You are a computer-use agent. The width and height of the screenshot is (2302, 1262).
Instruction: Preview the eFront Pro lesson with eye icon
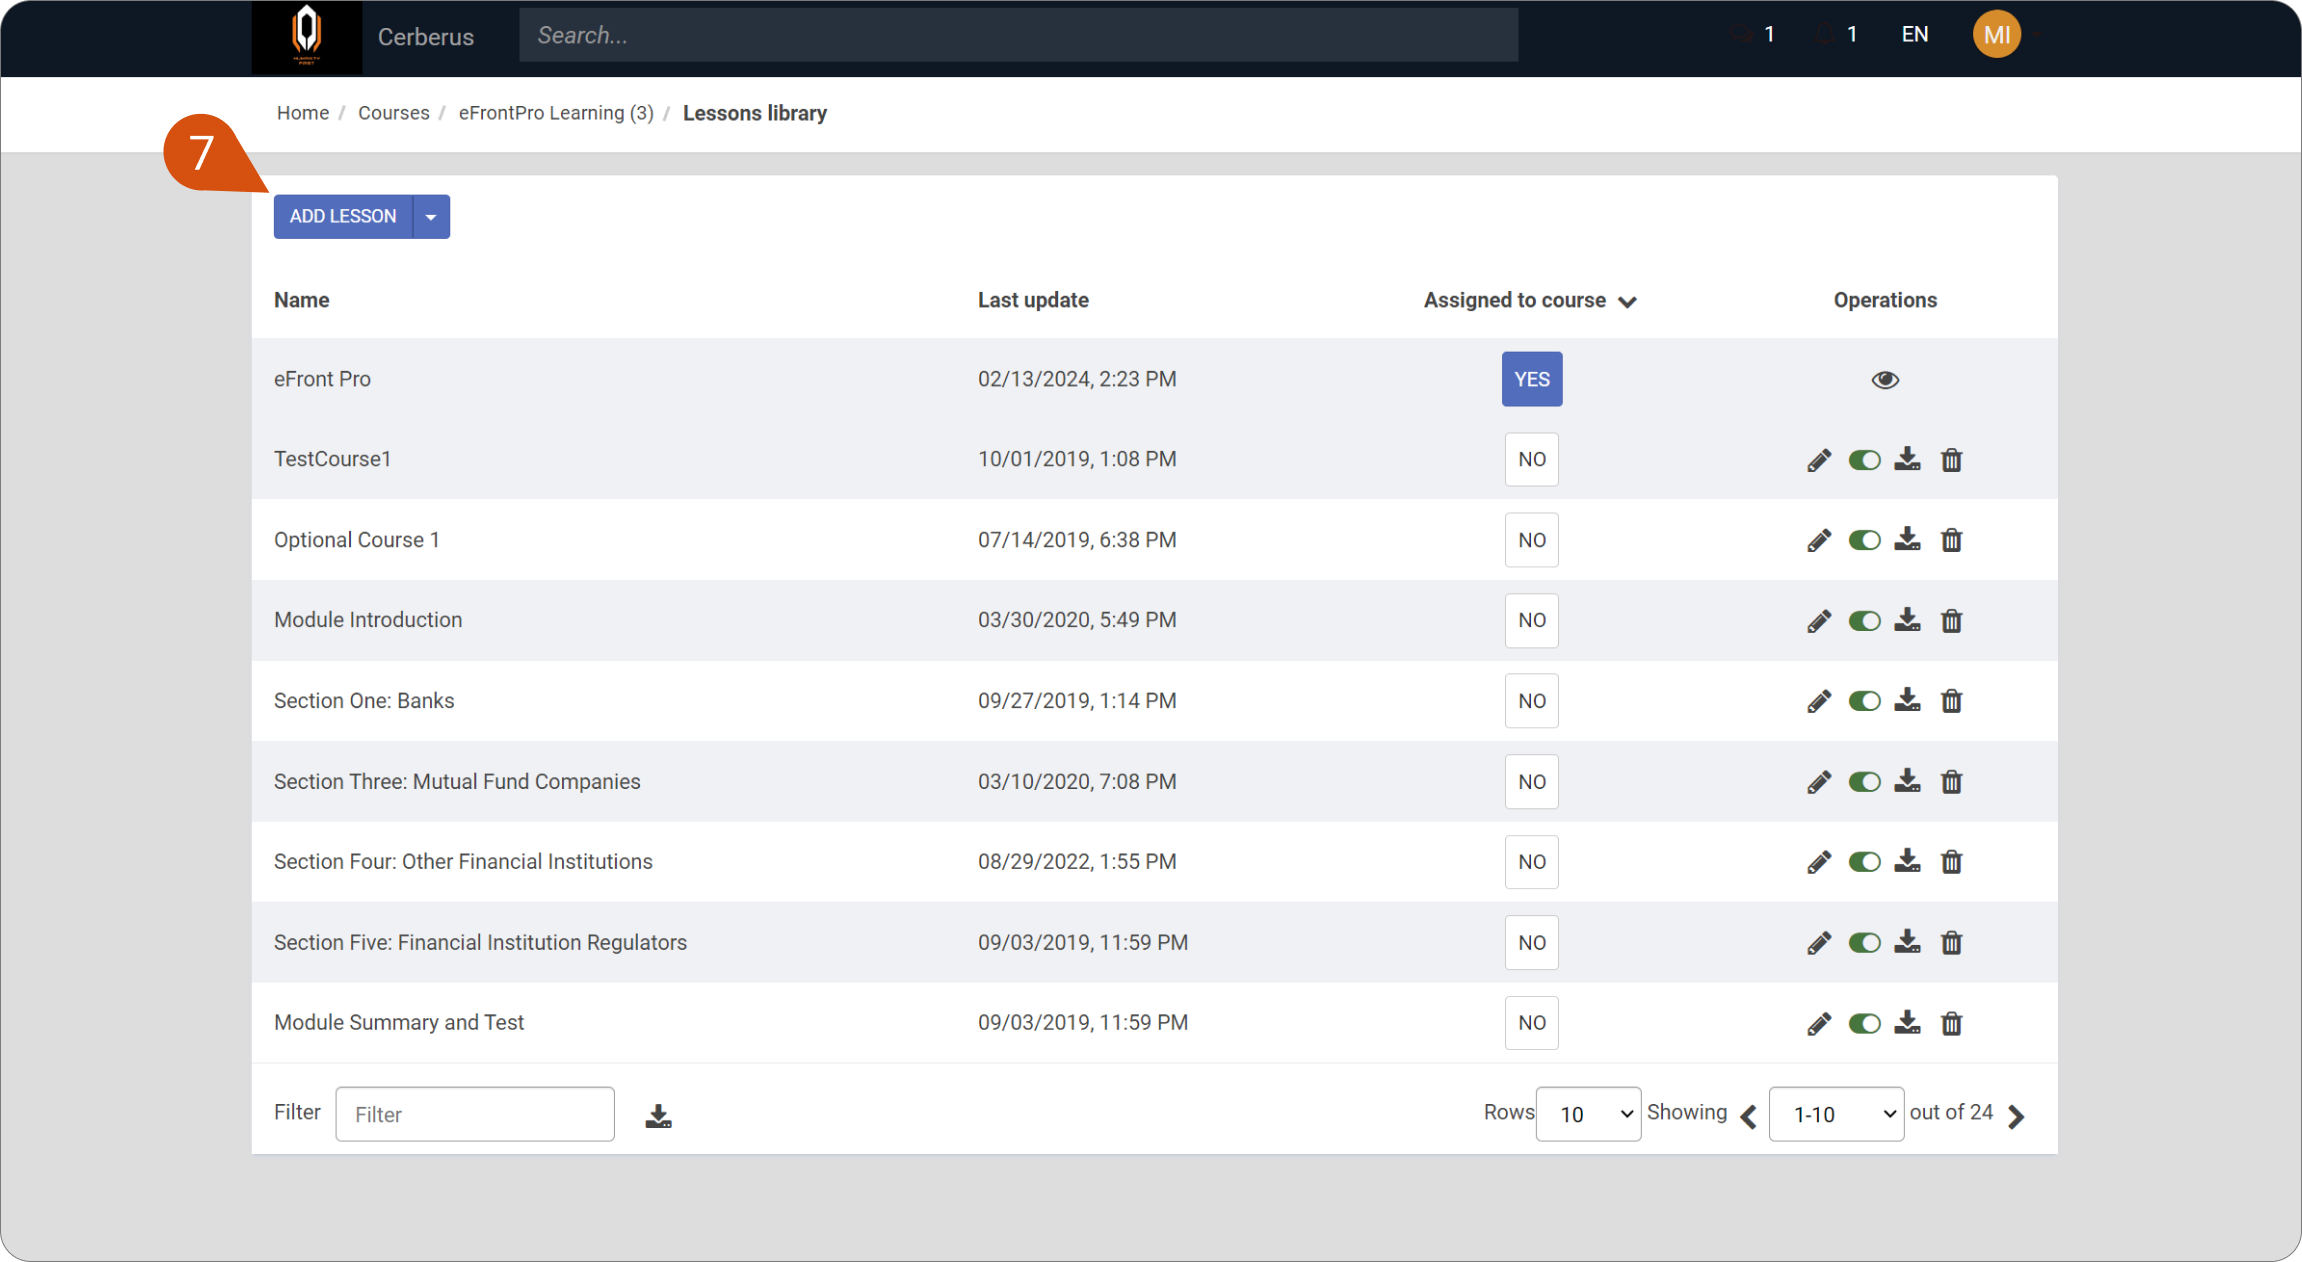1885,380
